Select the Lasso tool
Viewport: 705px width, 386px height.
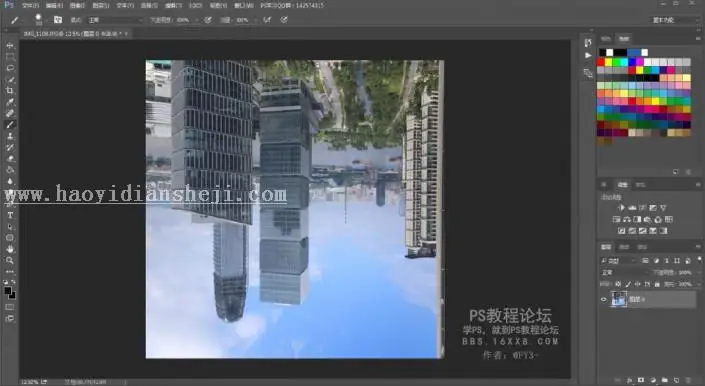10,68
